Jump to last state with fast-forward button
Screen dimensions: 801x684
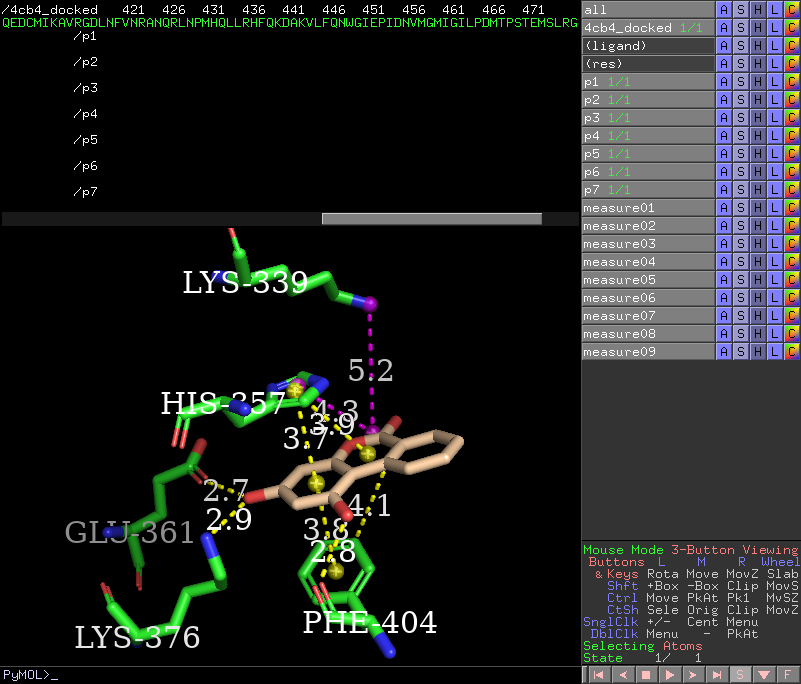tap(716, 675)
